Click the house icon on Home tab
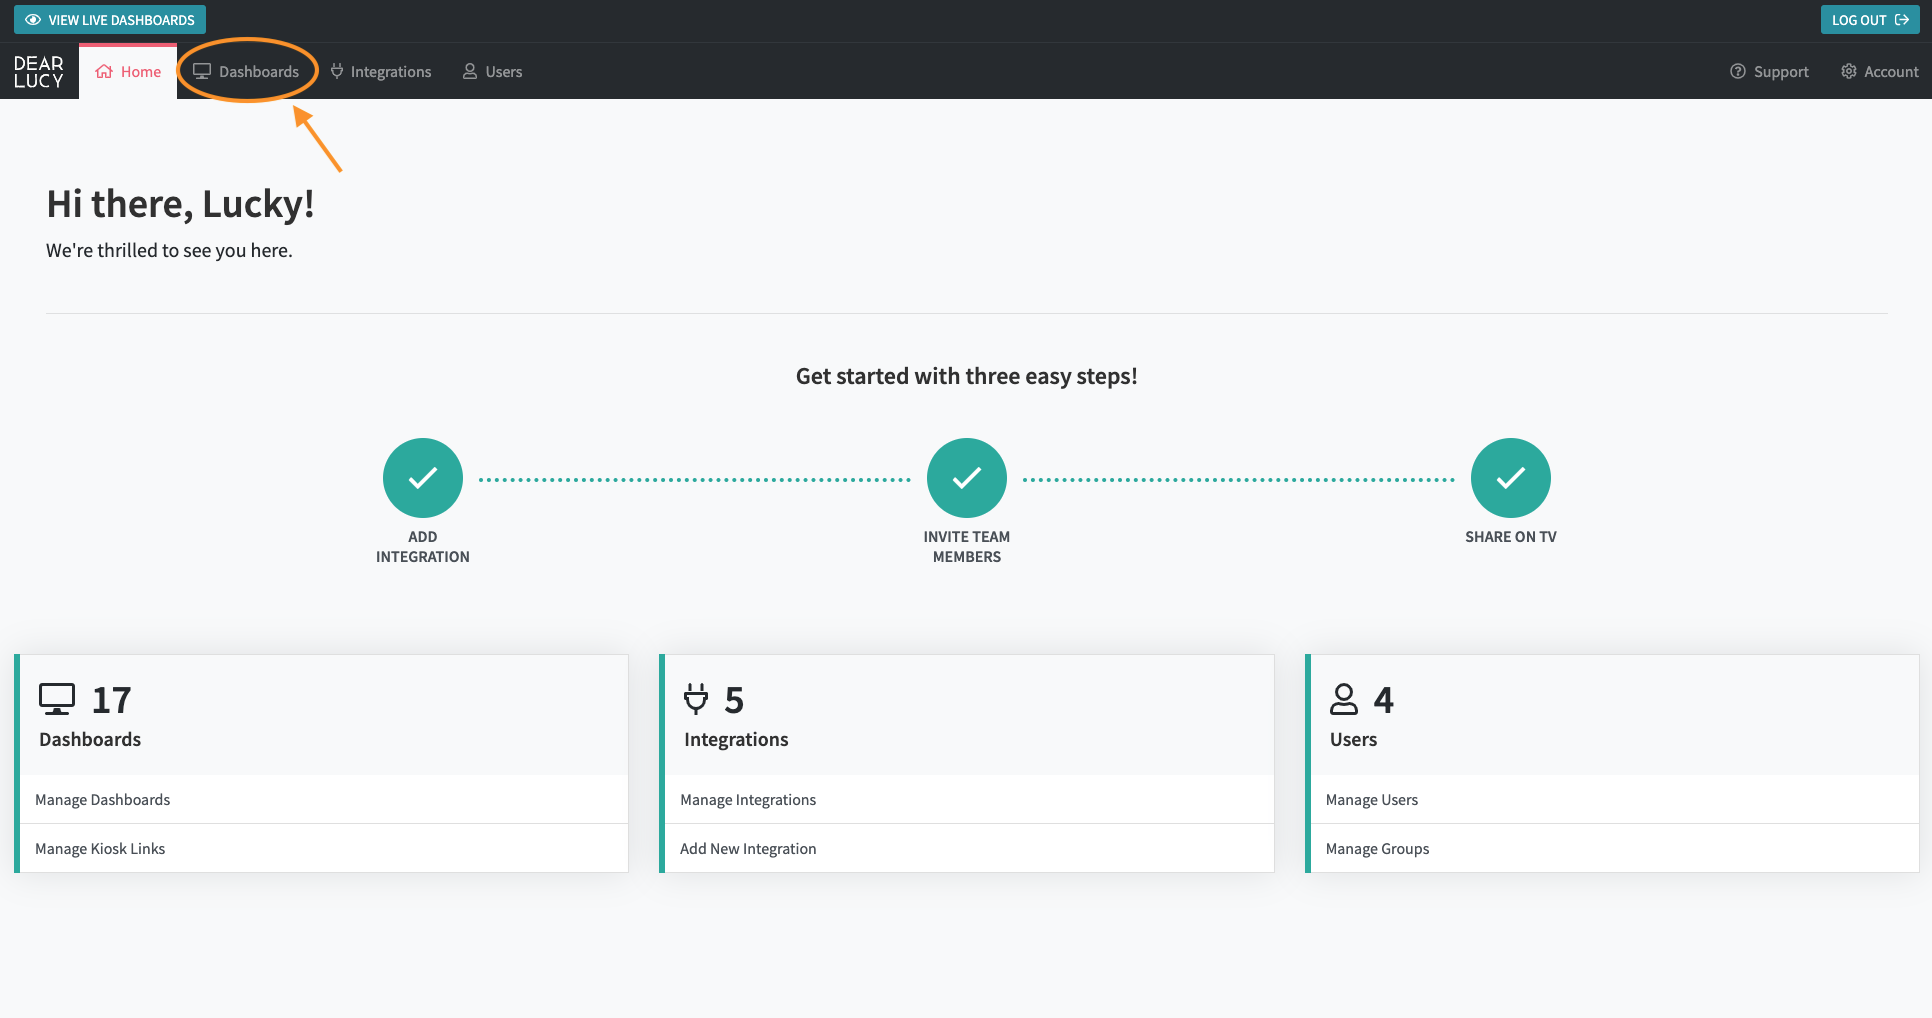1932x1018 pixels. point(104,72)
